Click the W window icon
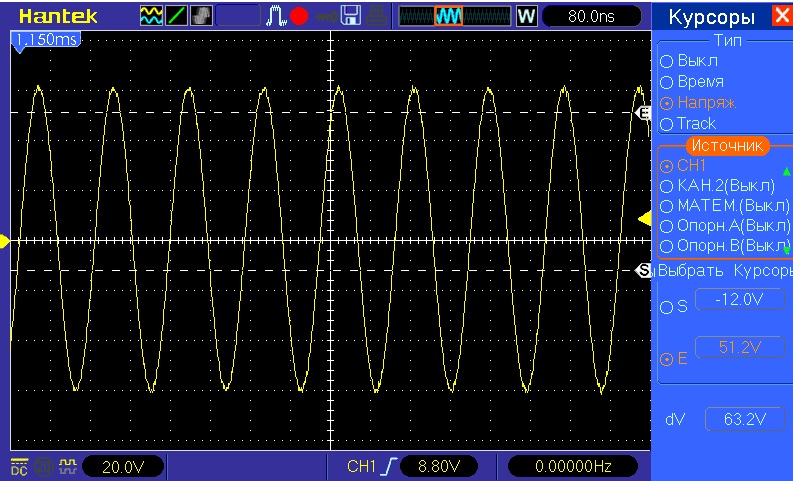 click(x=527, y=16)
